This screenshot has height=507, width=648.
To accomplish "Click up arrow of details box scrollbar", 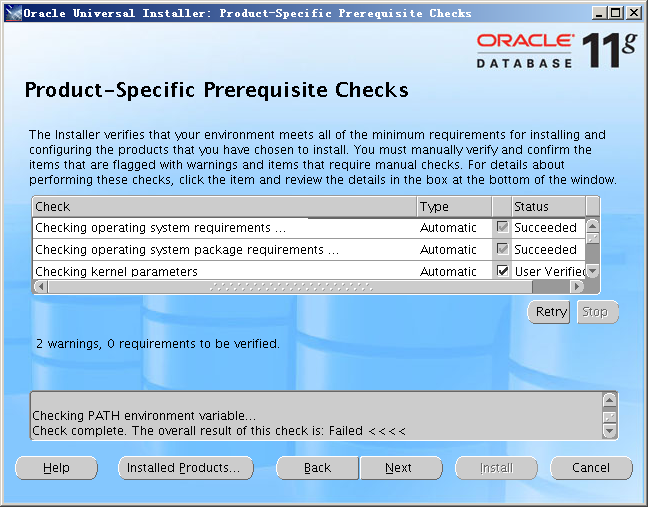I will [609, 399].
